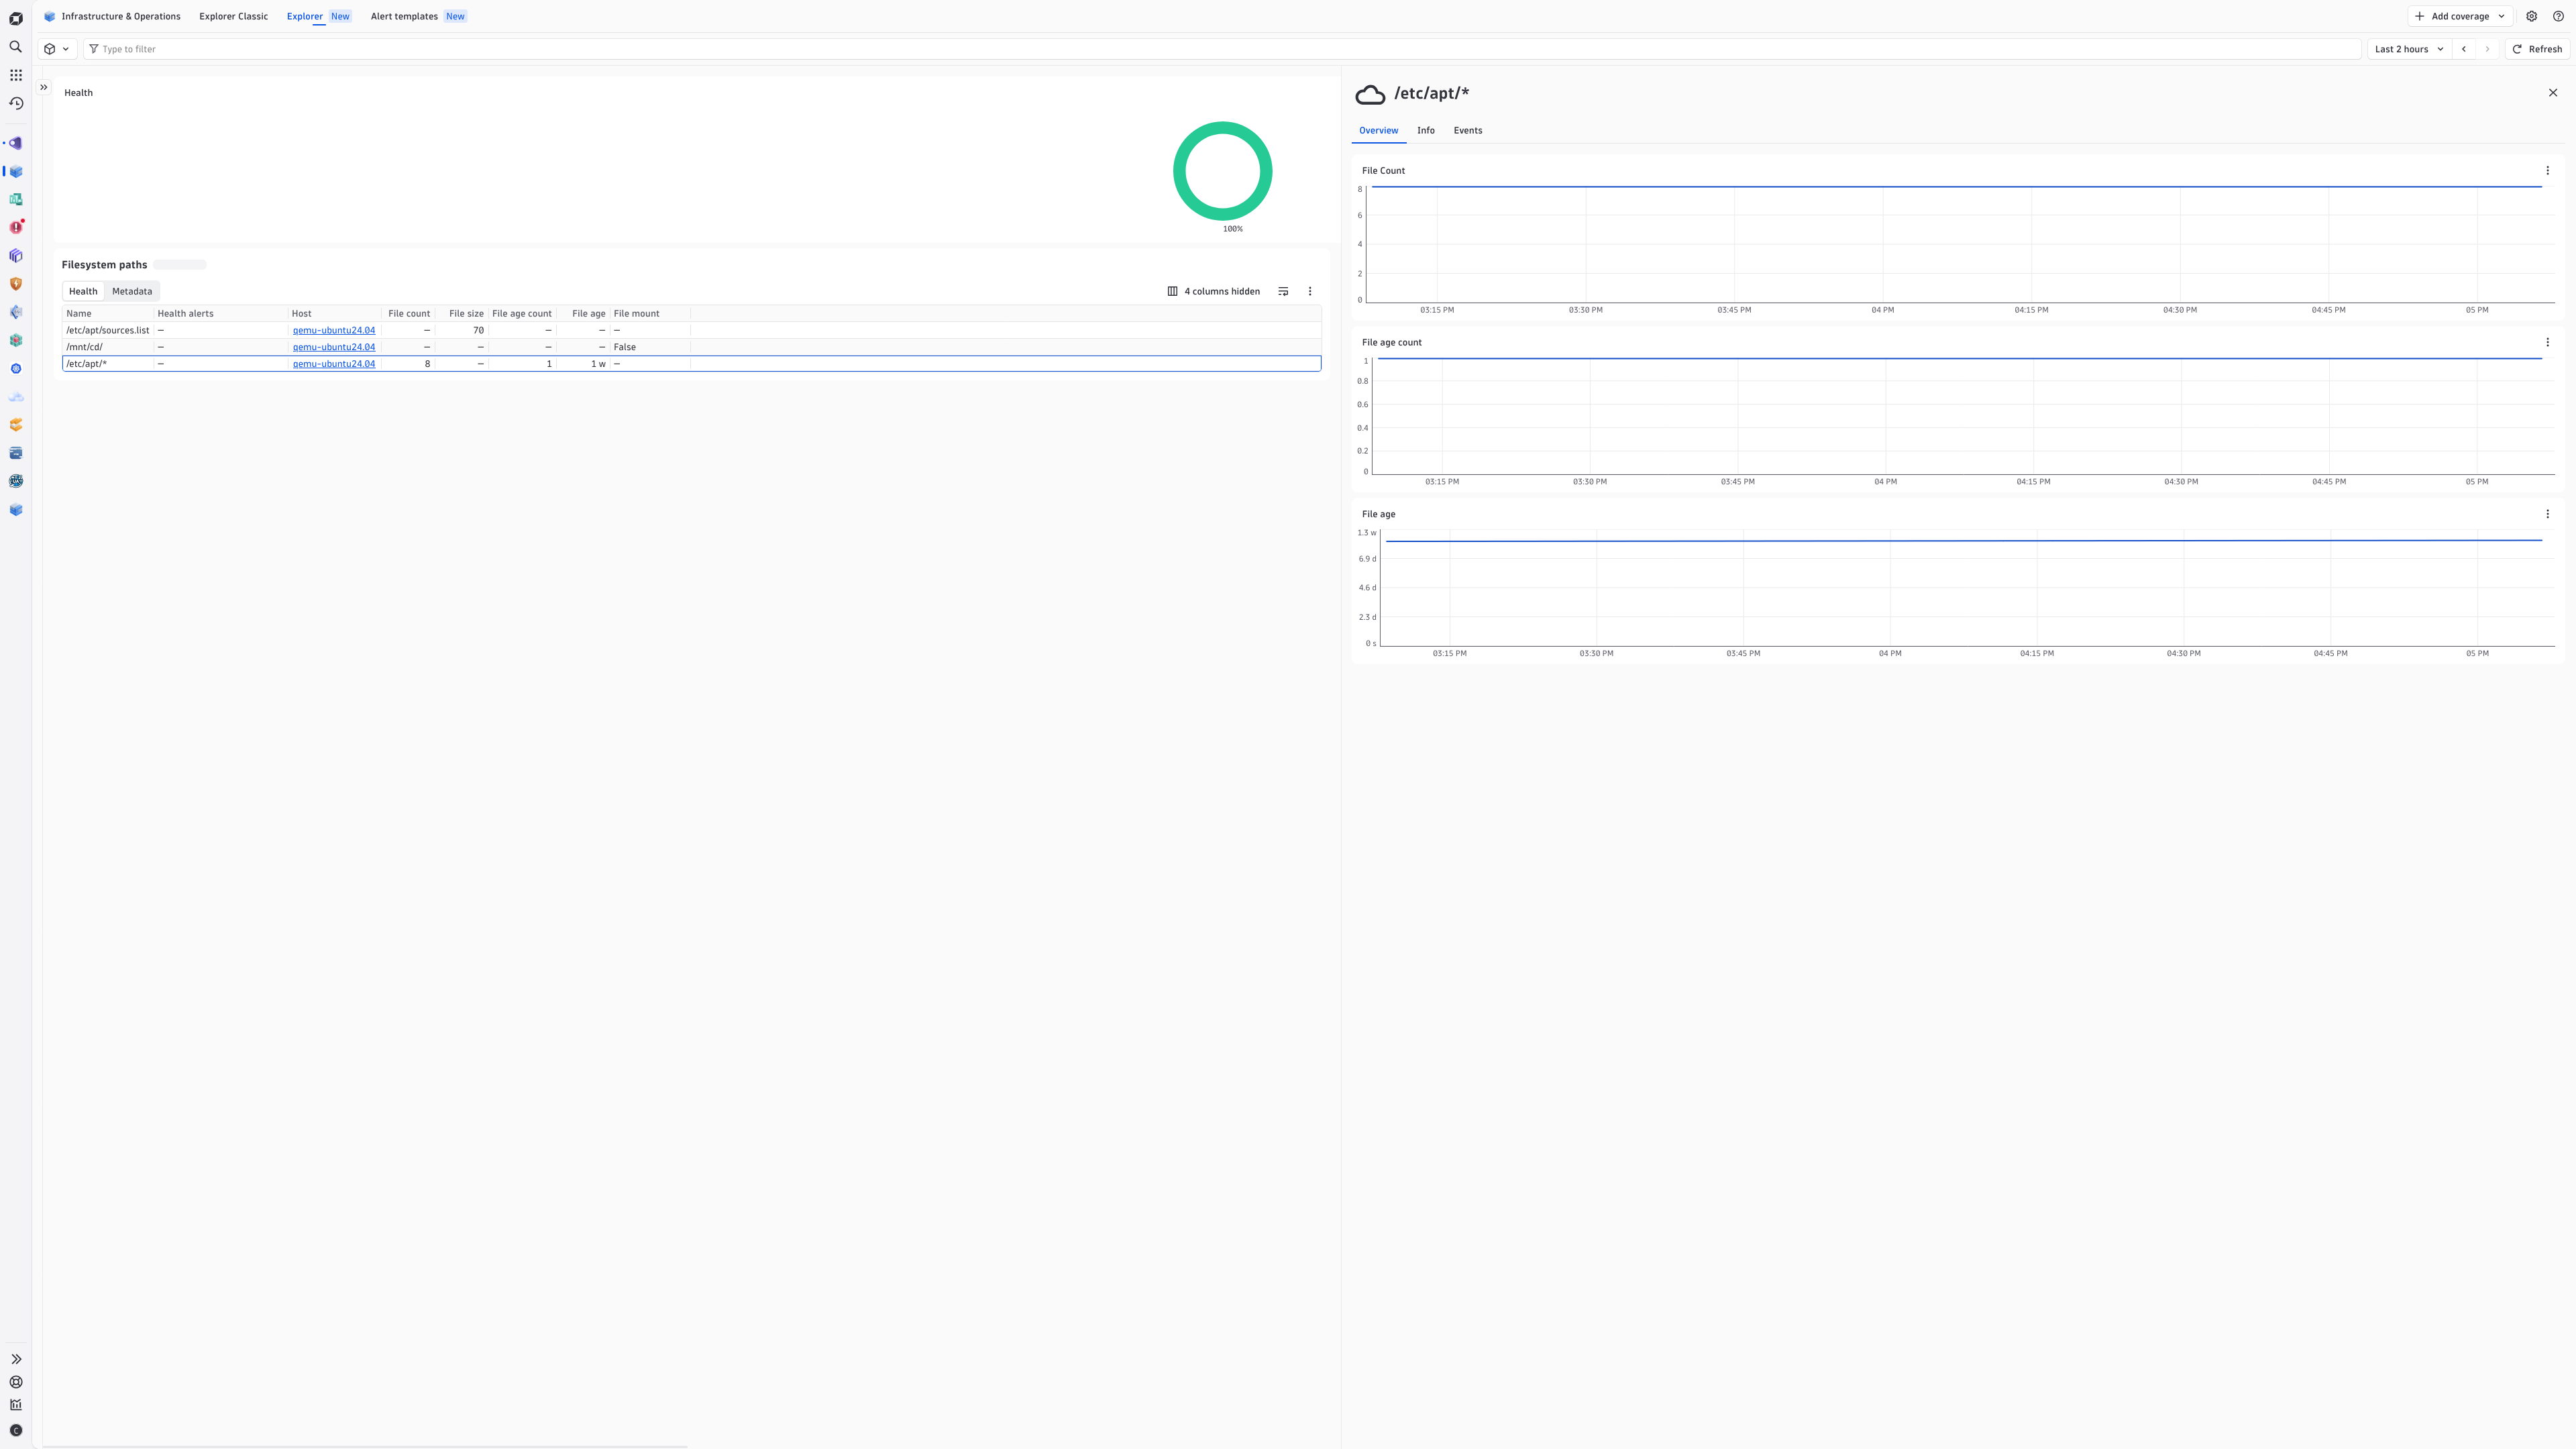The height and width of the screenshot is (1449, 2576).
Task: Select the Health table view toggle
Action: (83, 291)
